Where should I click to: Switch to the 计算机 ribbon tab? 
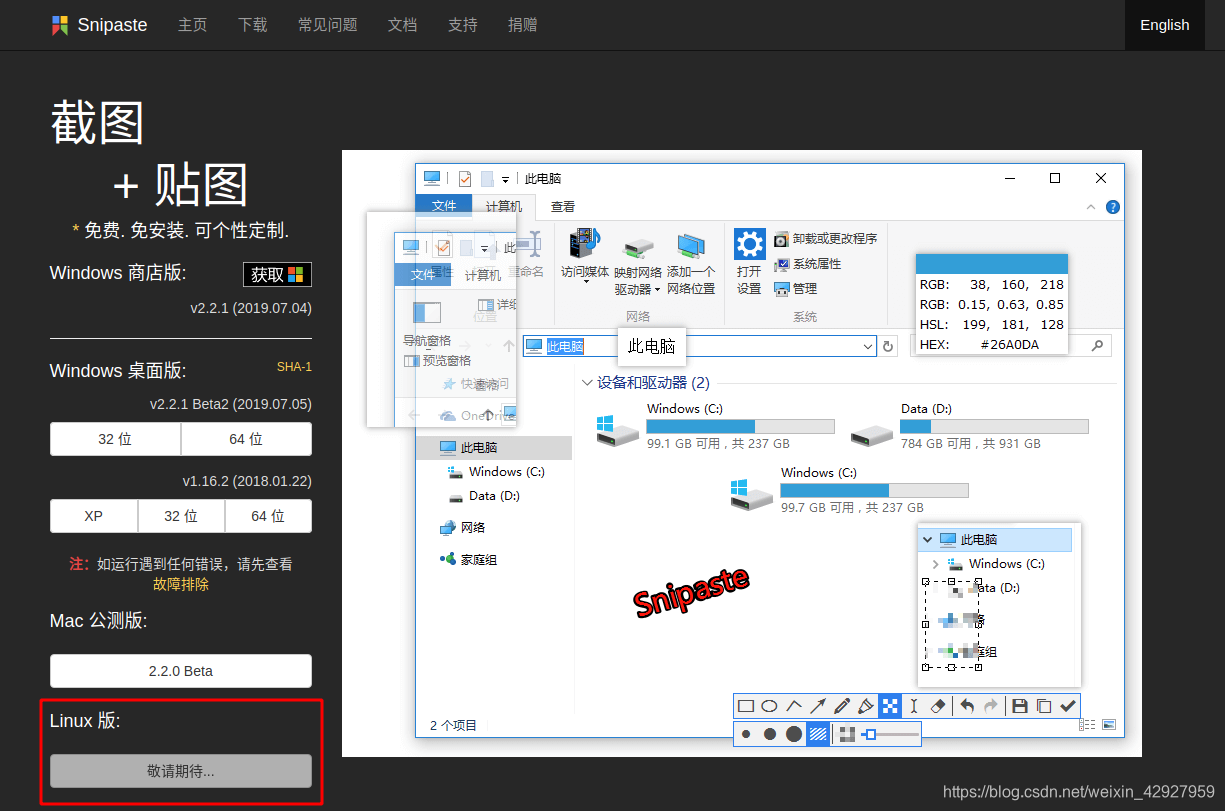point(503,206)
